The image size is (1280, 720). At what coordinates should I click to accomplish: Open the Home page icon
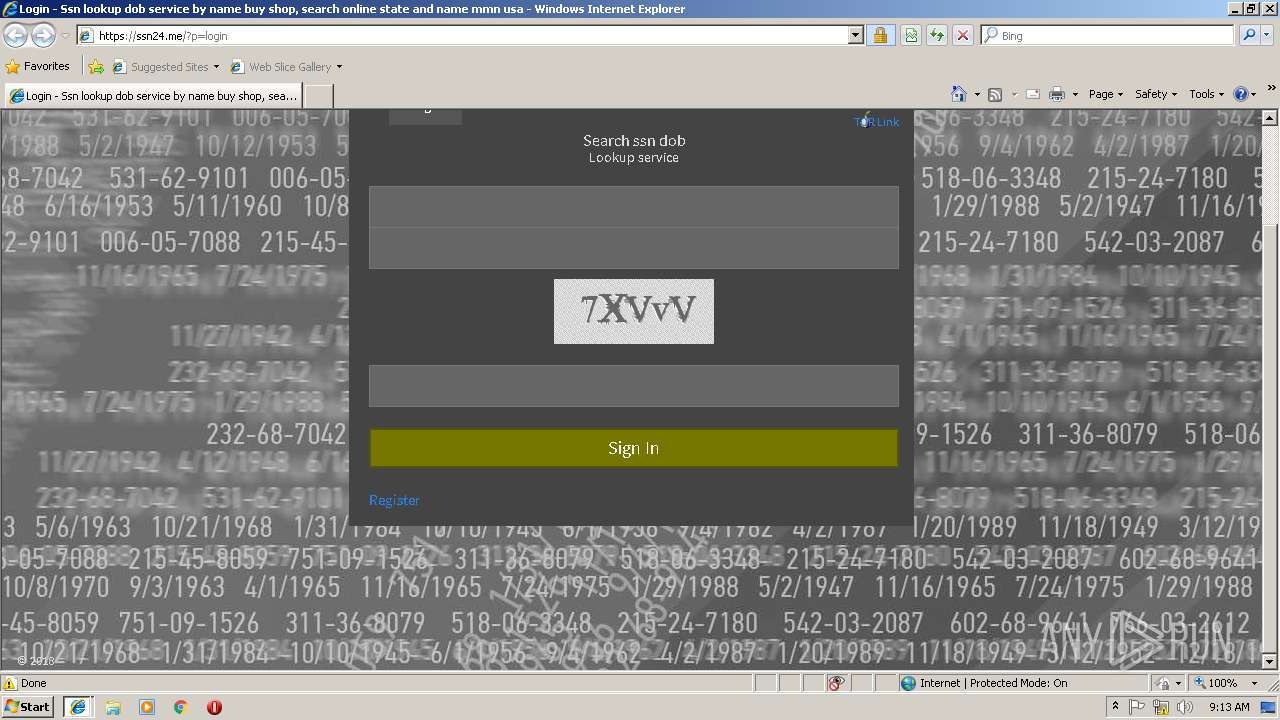[959, 94]
